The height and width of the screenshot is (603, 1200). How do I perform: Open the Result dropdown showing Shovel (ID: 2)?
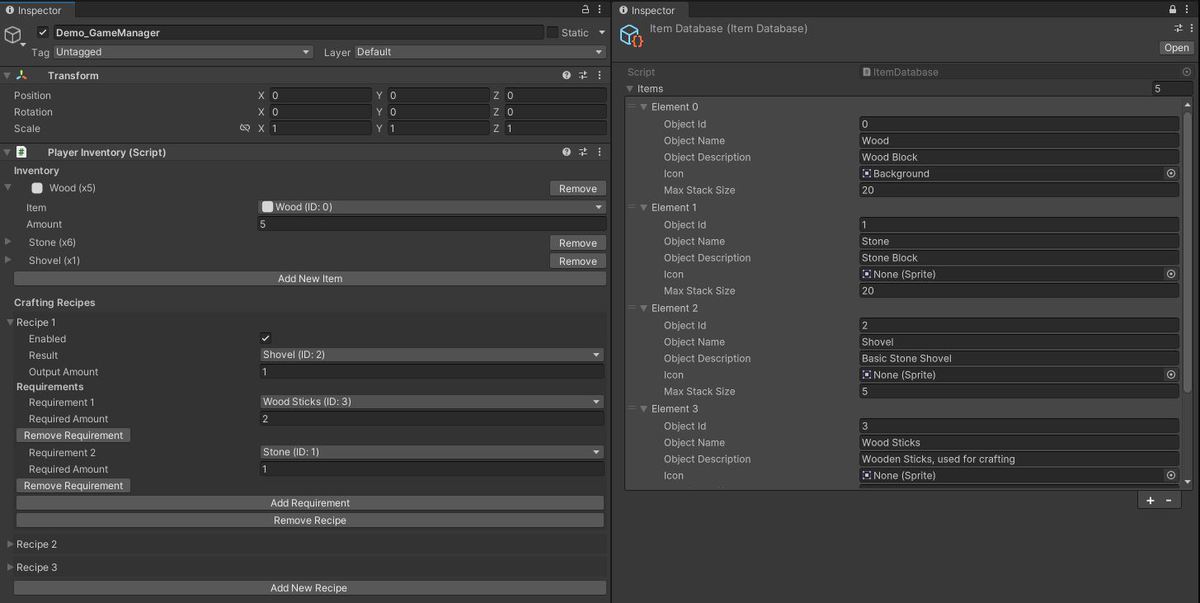(428, 354)
